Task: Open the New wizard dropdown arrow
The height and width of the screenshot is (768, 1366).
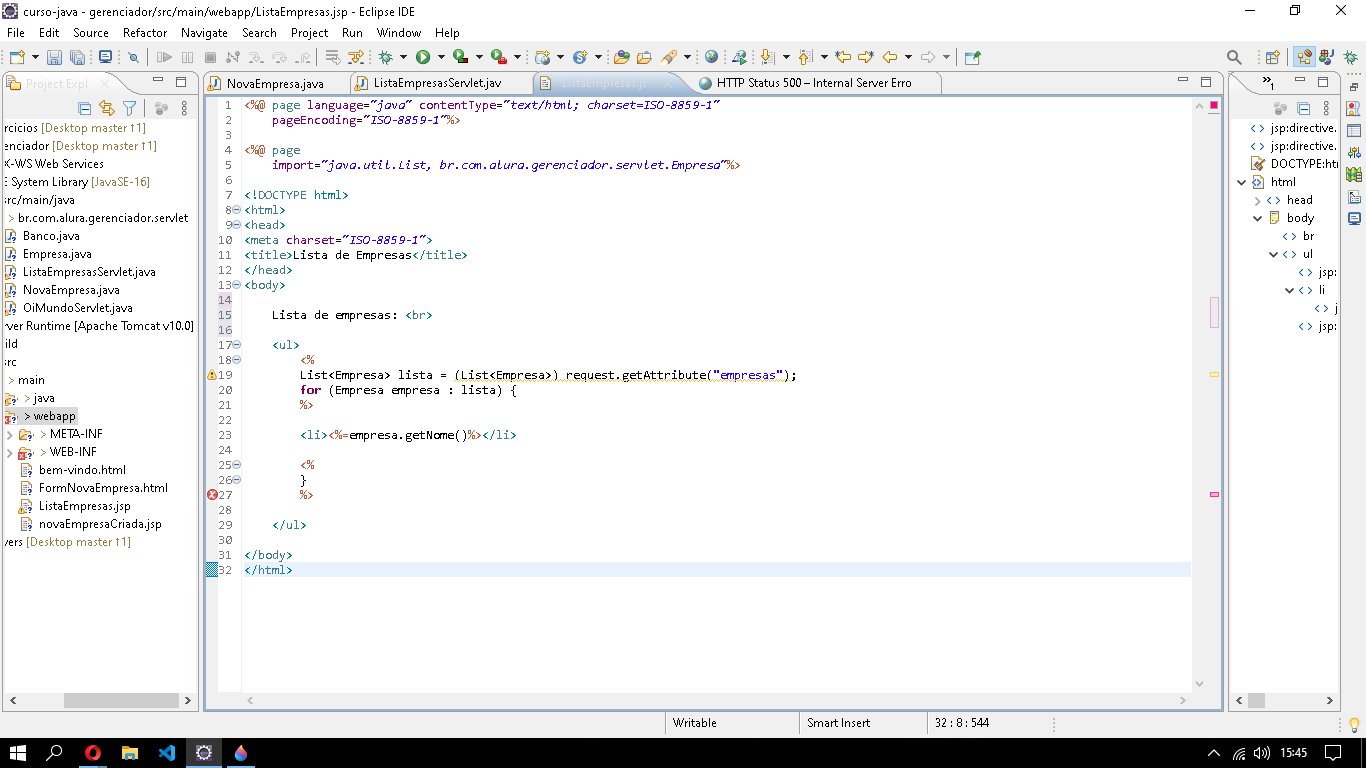Action: tap(35, 58)
